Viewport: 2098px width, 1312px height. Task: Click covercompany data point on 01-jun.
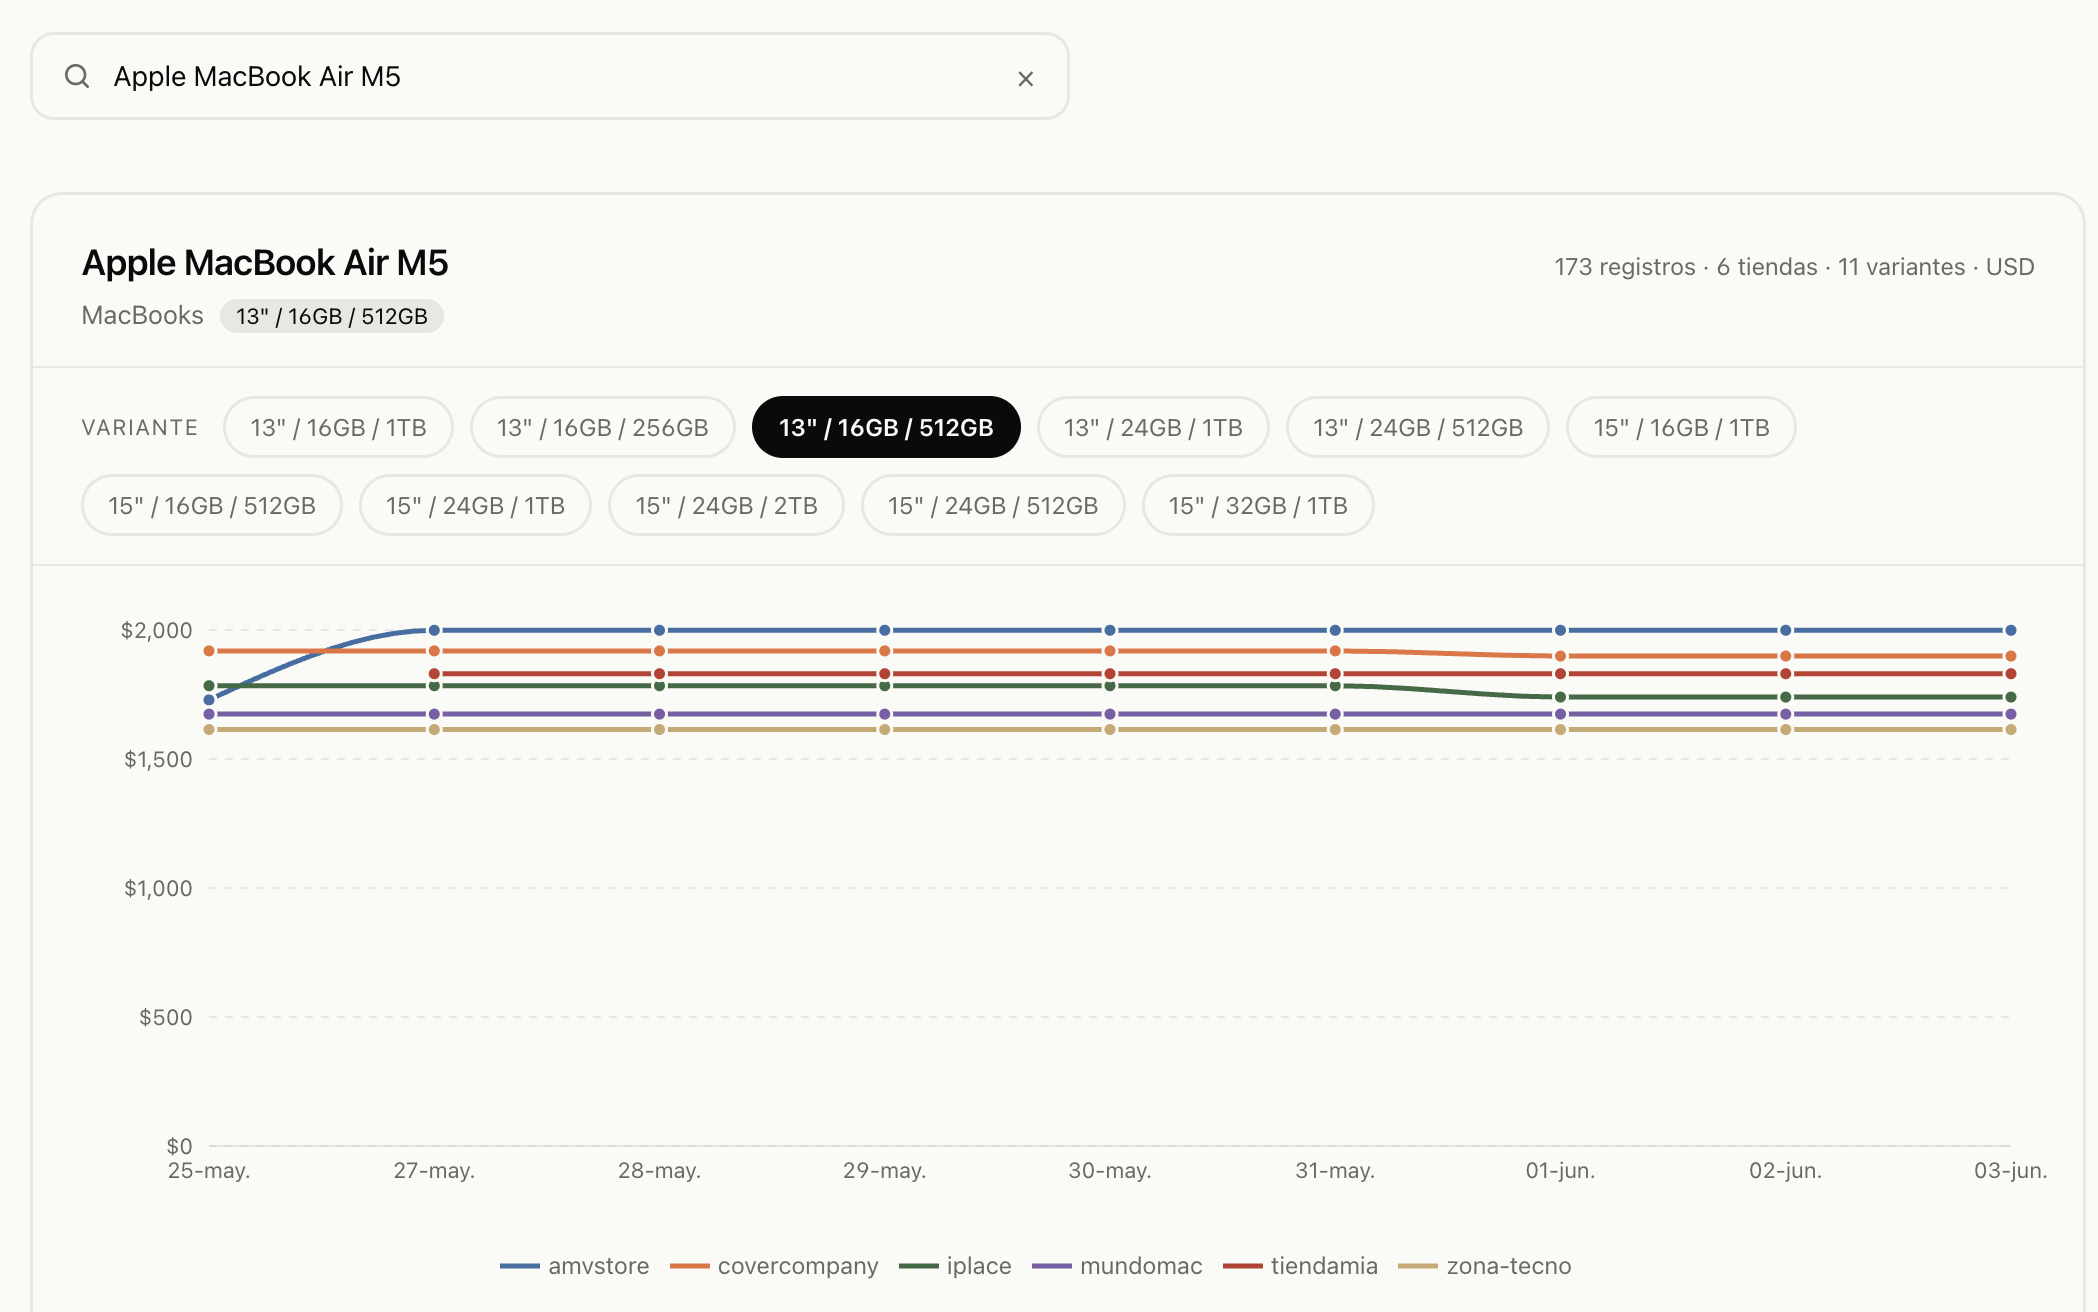coord(1560,656)
